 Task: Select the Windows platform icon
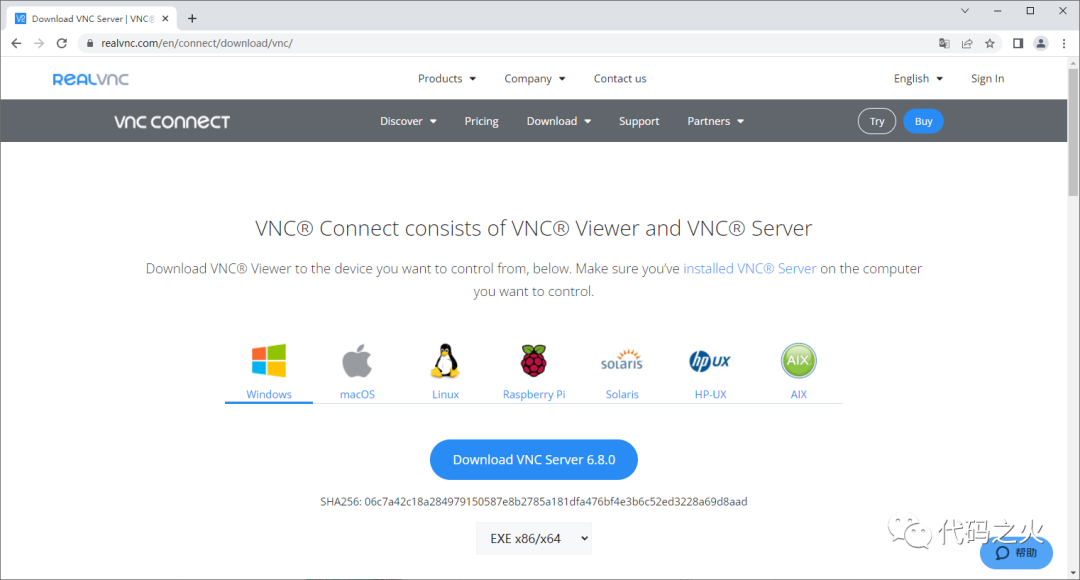point(269,360)
